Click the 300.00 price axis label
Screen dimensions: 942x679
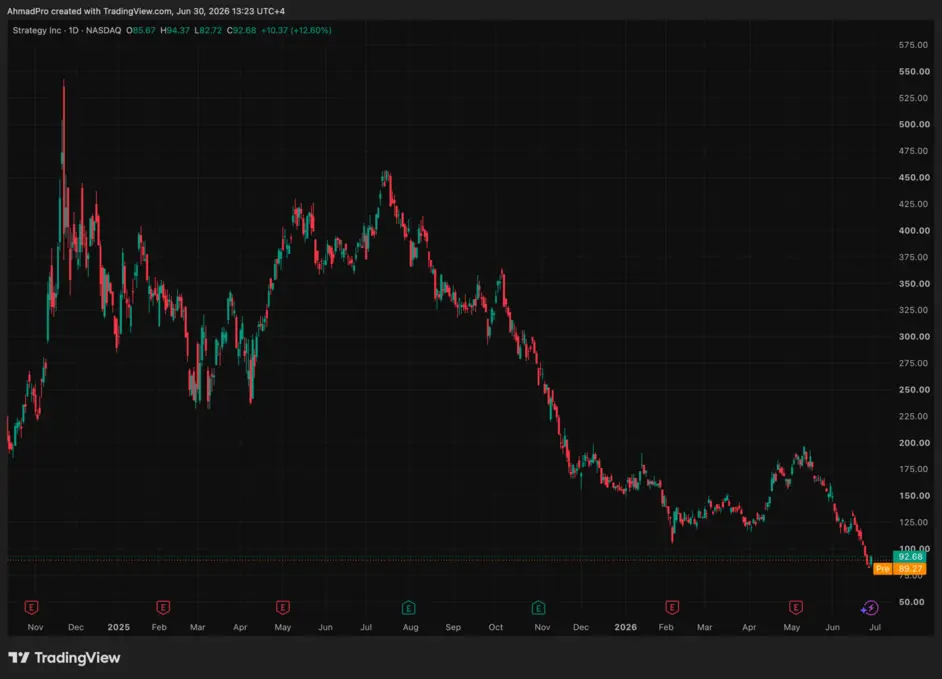(914, 336)
